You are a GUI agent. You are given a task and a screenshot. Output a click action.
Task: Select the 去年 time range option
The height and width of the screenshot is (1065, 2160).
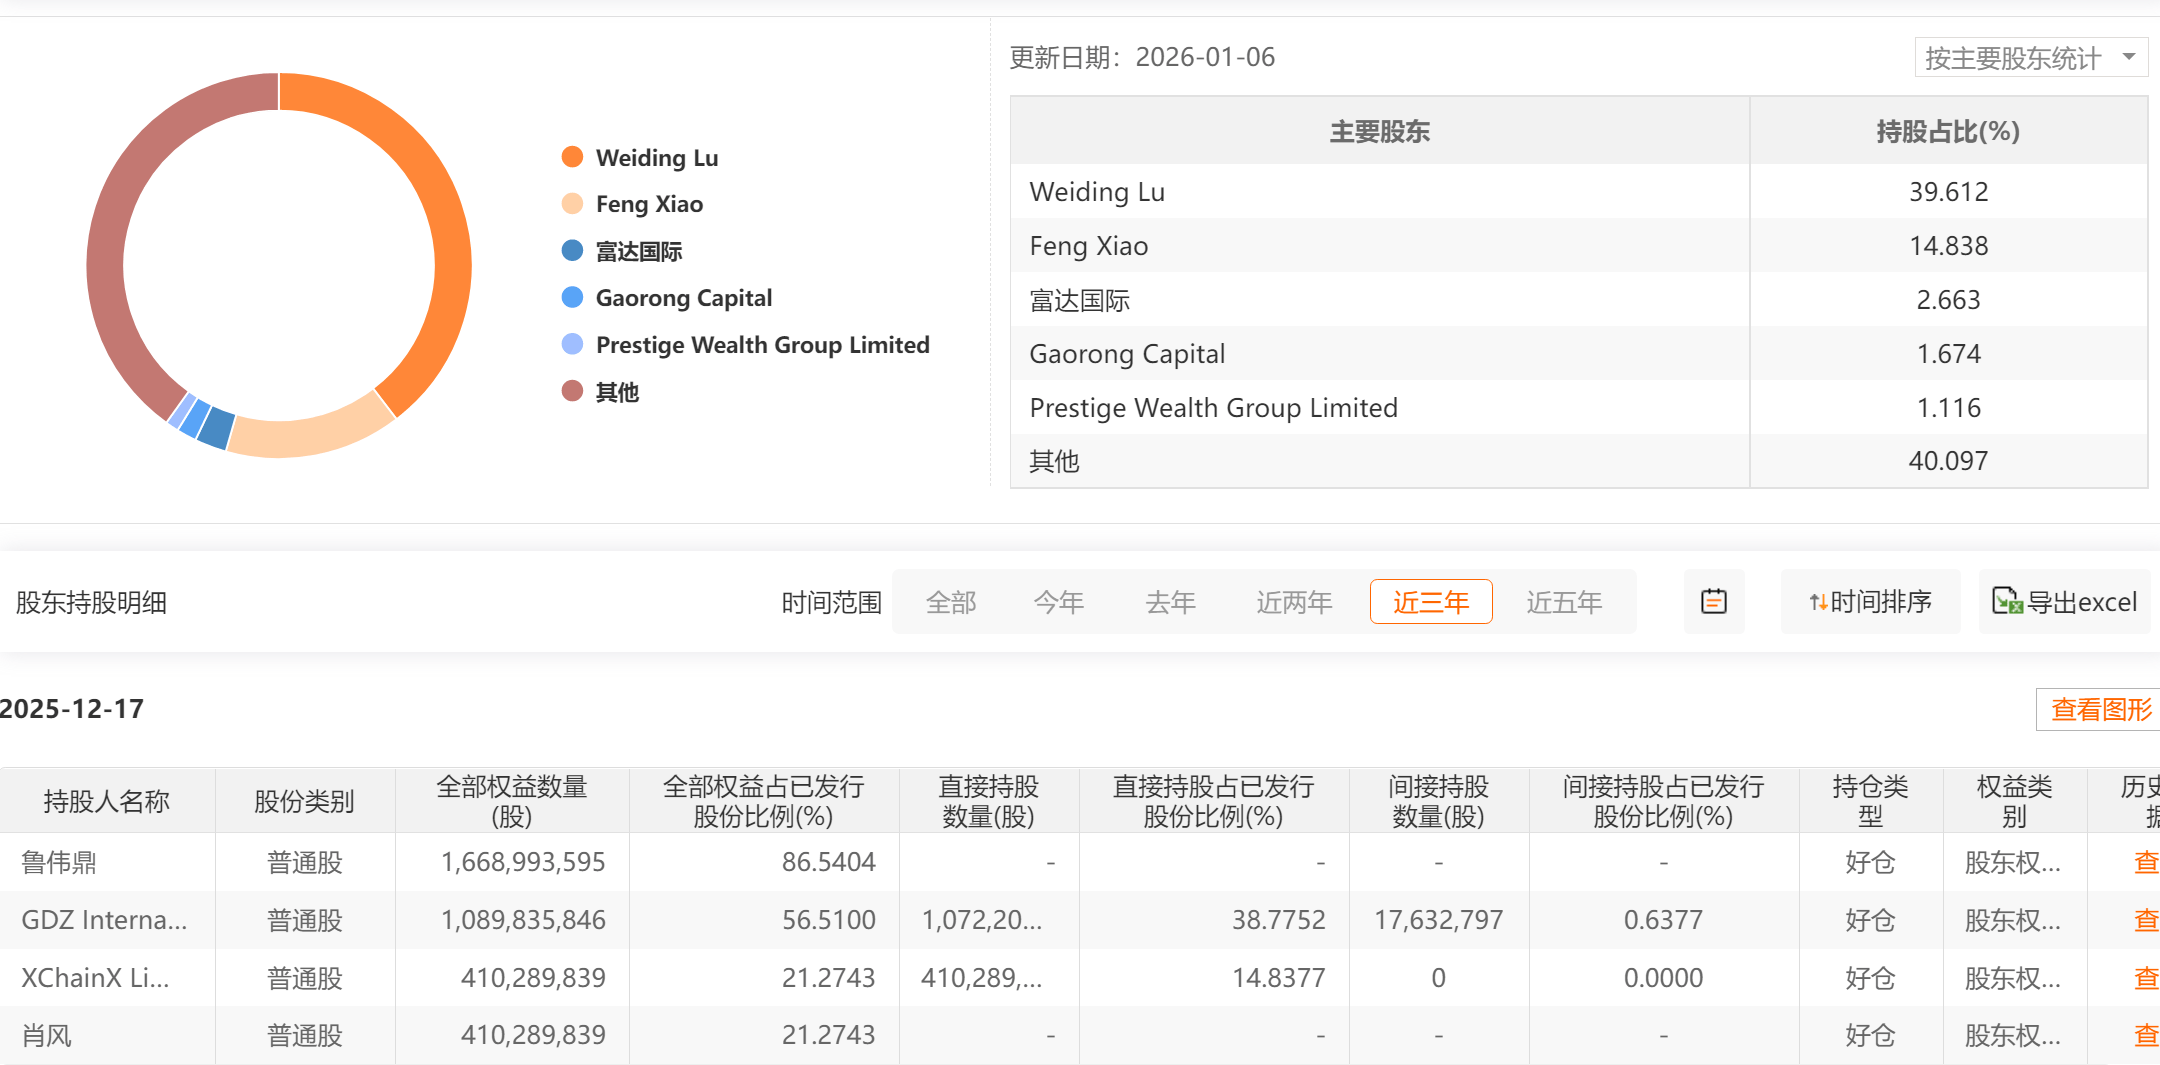click(x=1170, y=602)
